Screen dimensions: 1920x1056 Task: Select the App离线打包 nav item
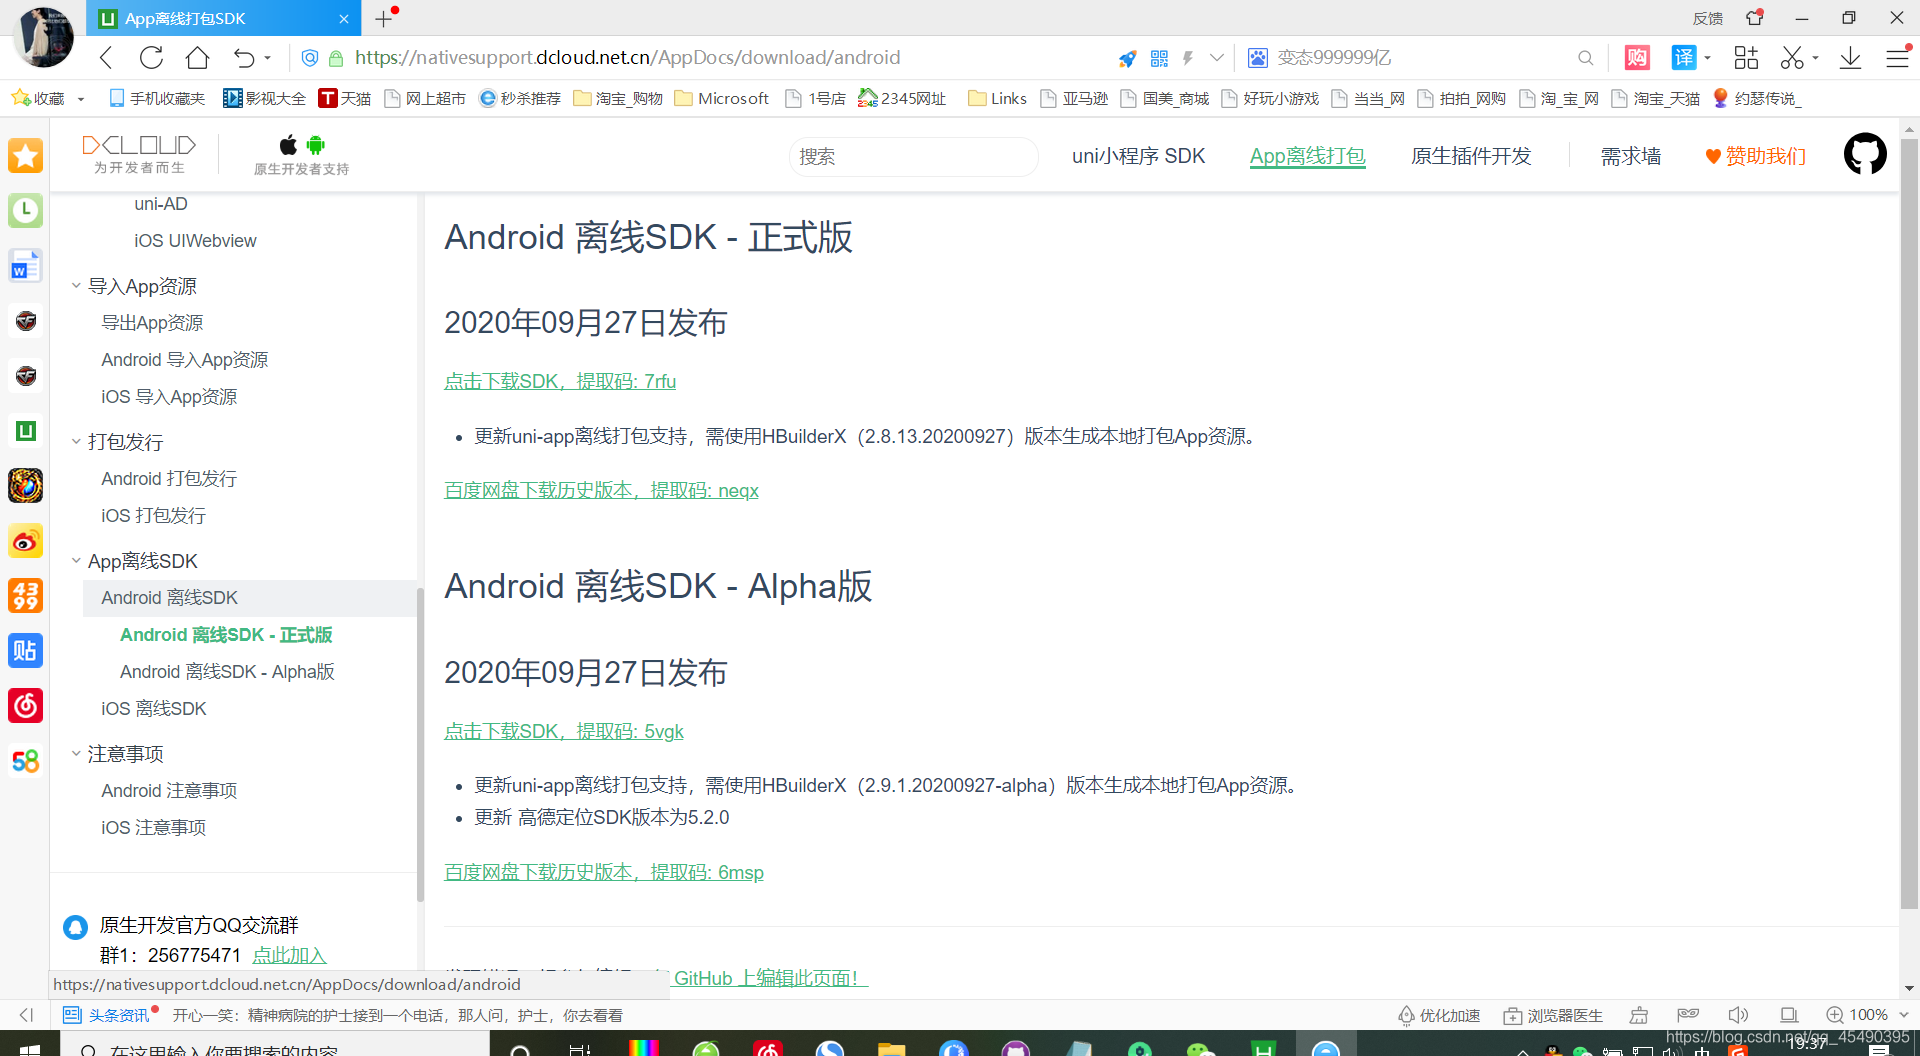(1307, 156)
